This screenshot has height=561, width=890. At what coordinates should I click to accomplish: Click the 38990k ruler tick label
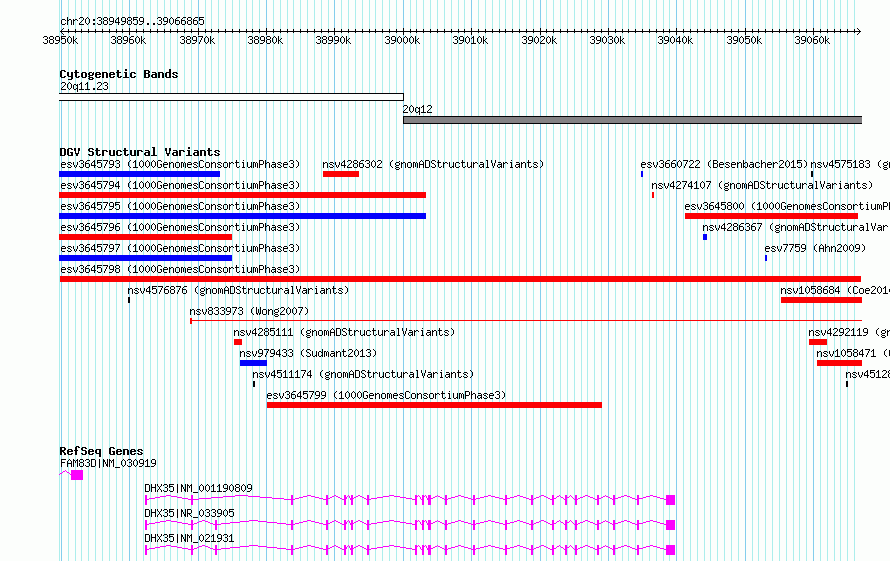coord(333,40)
